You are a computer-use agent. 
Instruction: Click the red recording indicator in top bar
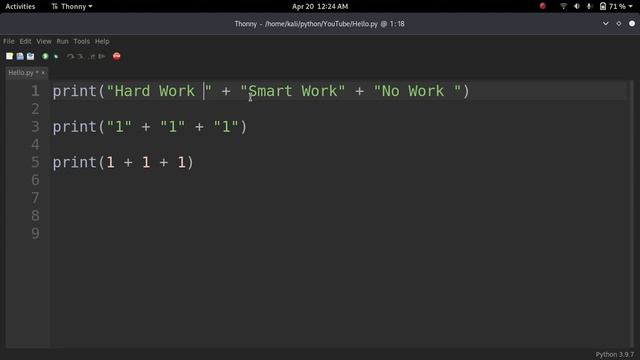542,6
